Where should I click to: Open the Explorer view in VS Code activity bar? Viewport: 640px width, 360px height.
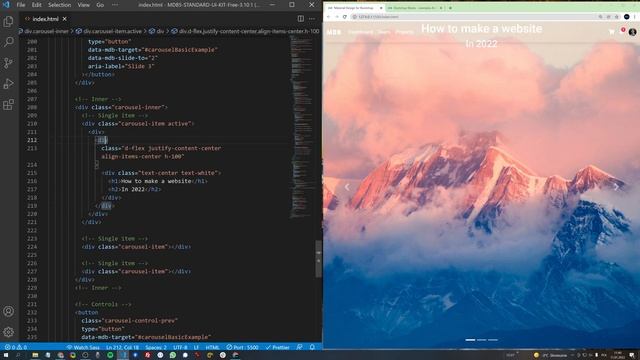tap(8, 21)
